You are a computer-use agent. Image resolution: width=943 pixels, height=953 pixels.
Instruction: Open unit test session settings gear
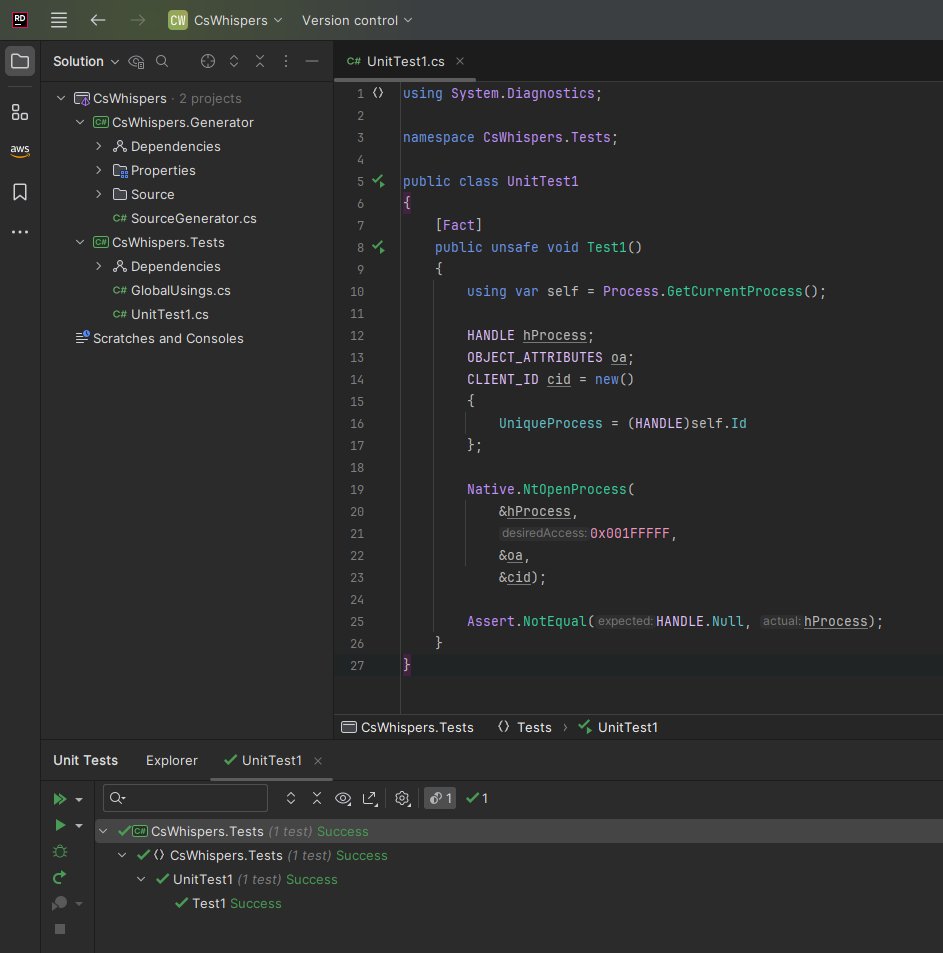click(402, 798)
